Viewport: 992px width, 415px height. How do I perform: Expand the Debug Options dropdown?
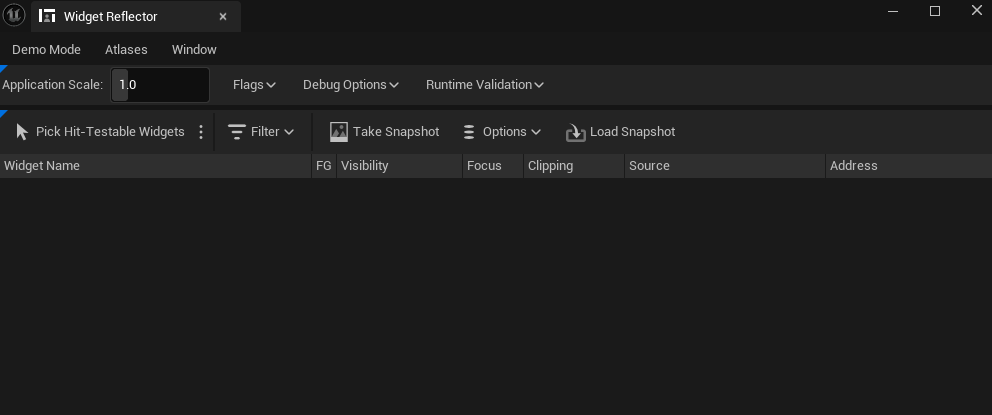point(350,85)
